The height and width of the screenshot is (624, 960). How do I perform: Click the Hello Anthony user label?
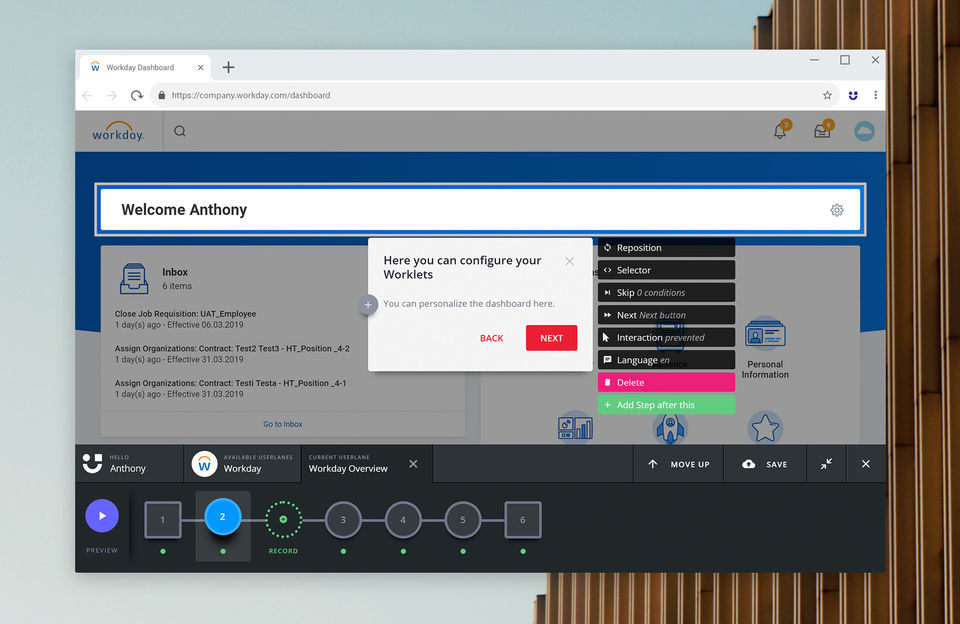click(x=127, y=464)
